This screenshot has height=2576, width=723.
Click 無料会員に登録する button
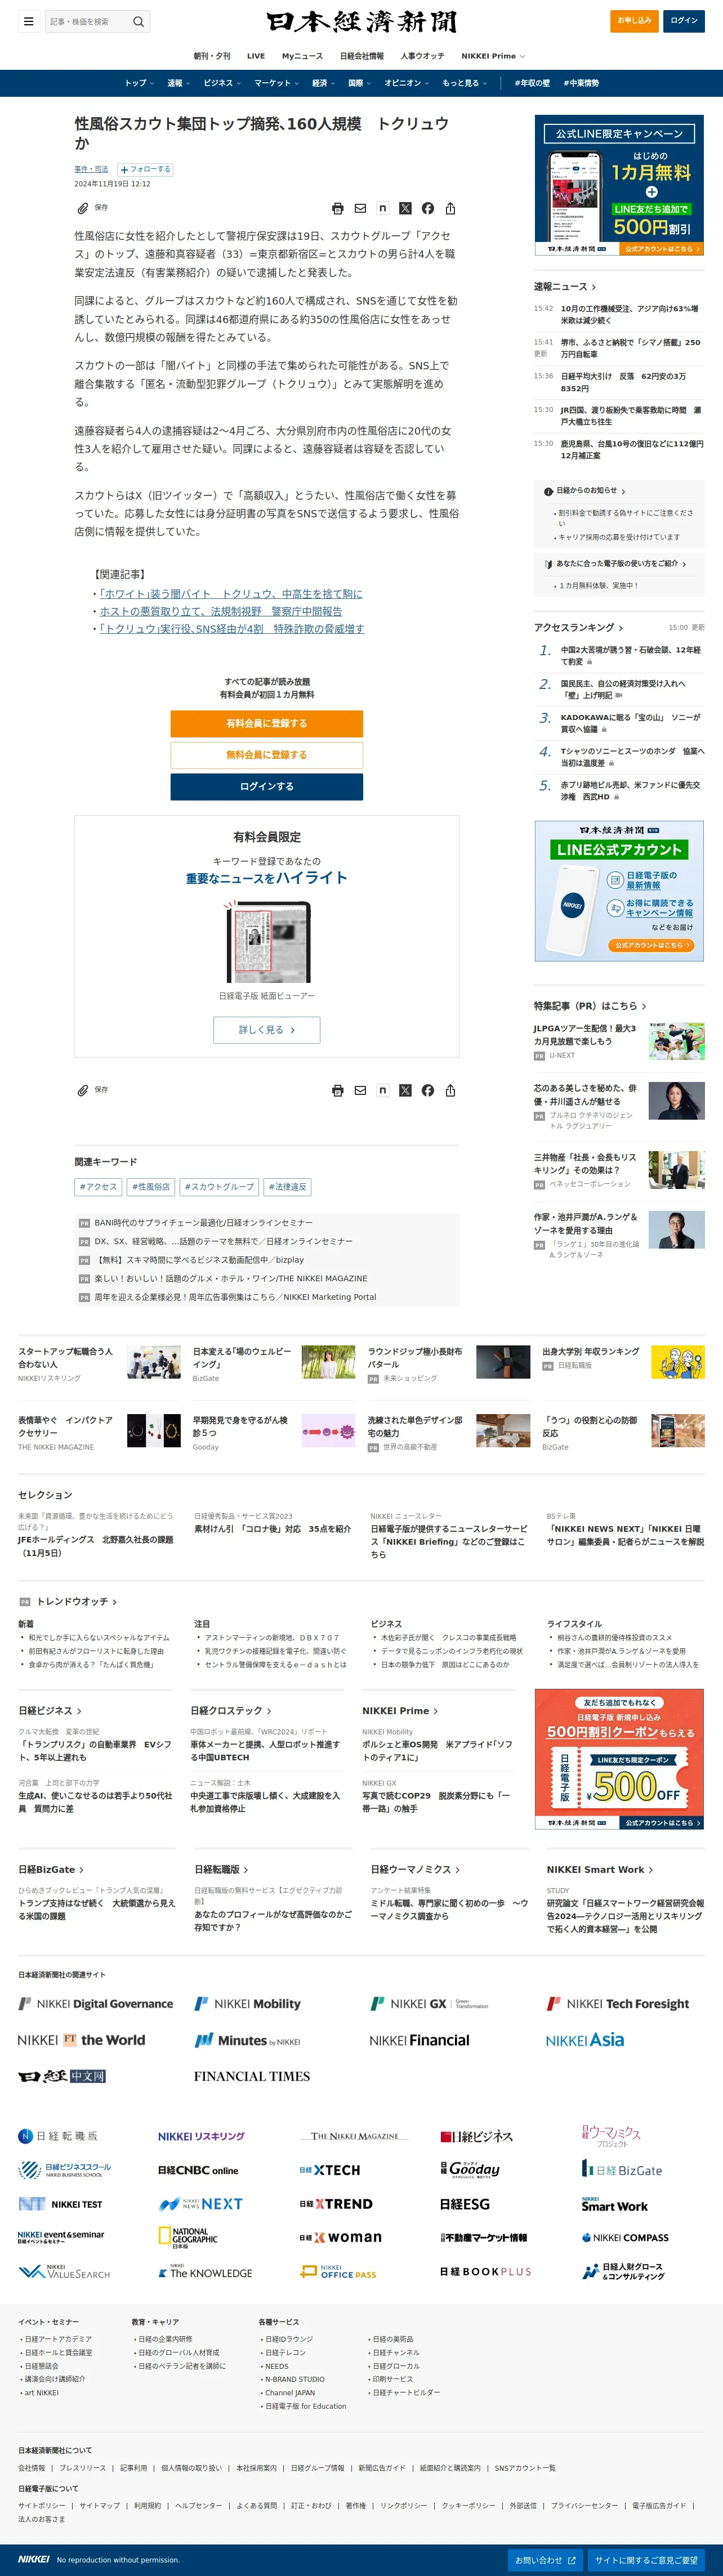(266, 755)
